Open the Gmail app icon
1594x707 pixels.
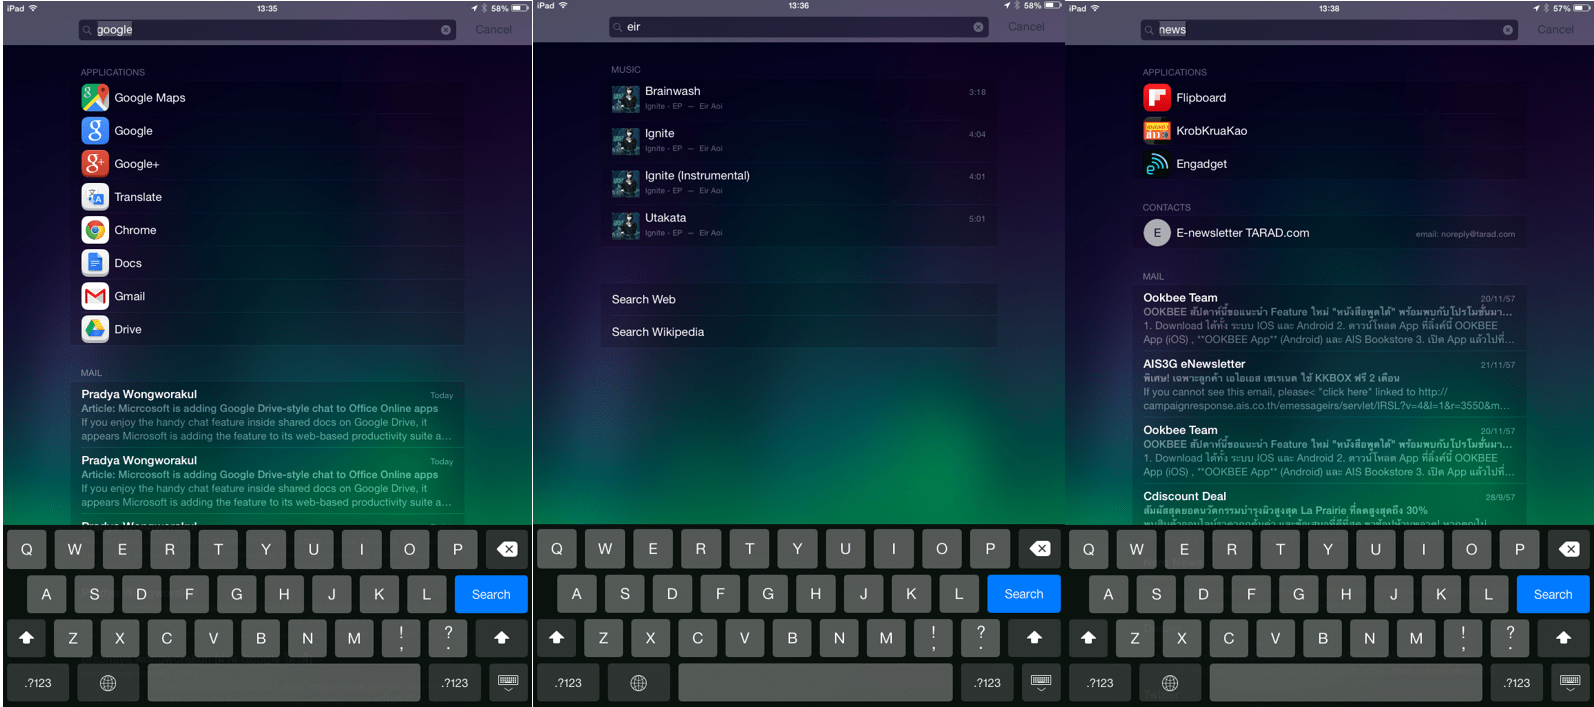click(95, 296)
